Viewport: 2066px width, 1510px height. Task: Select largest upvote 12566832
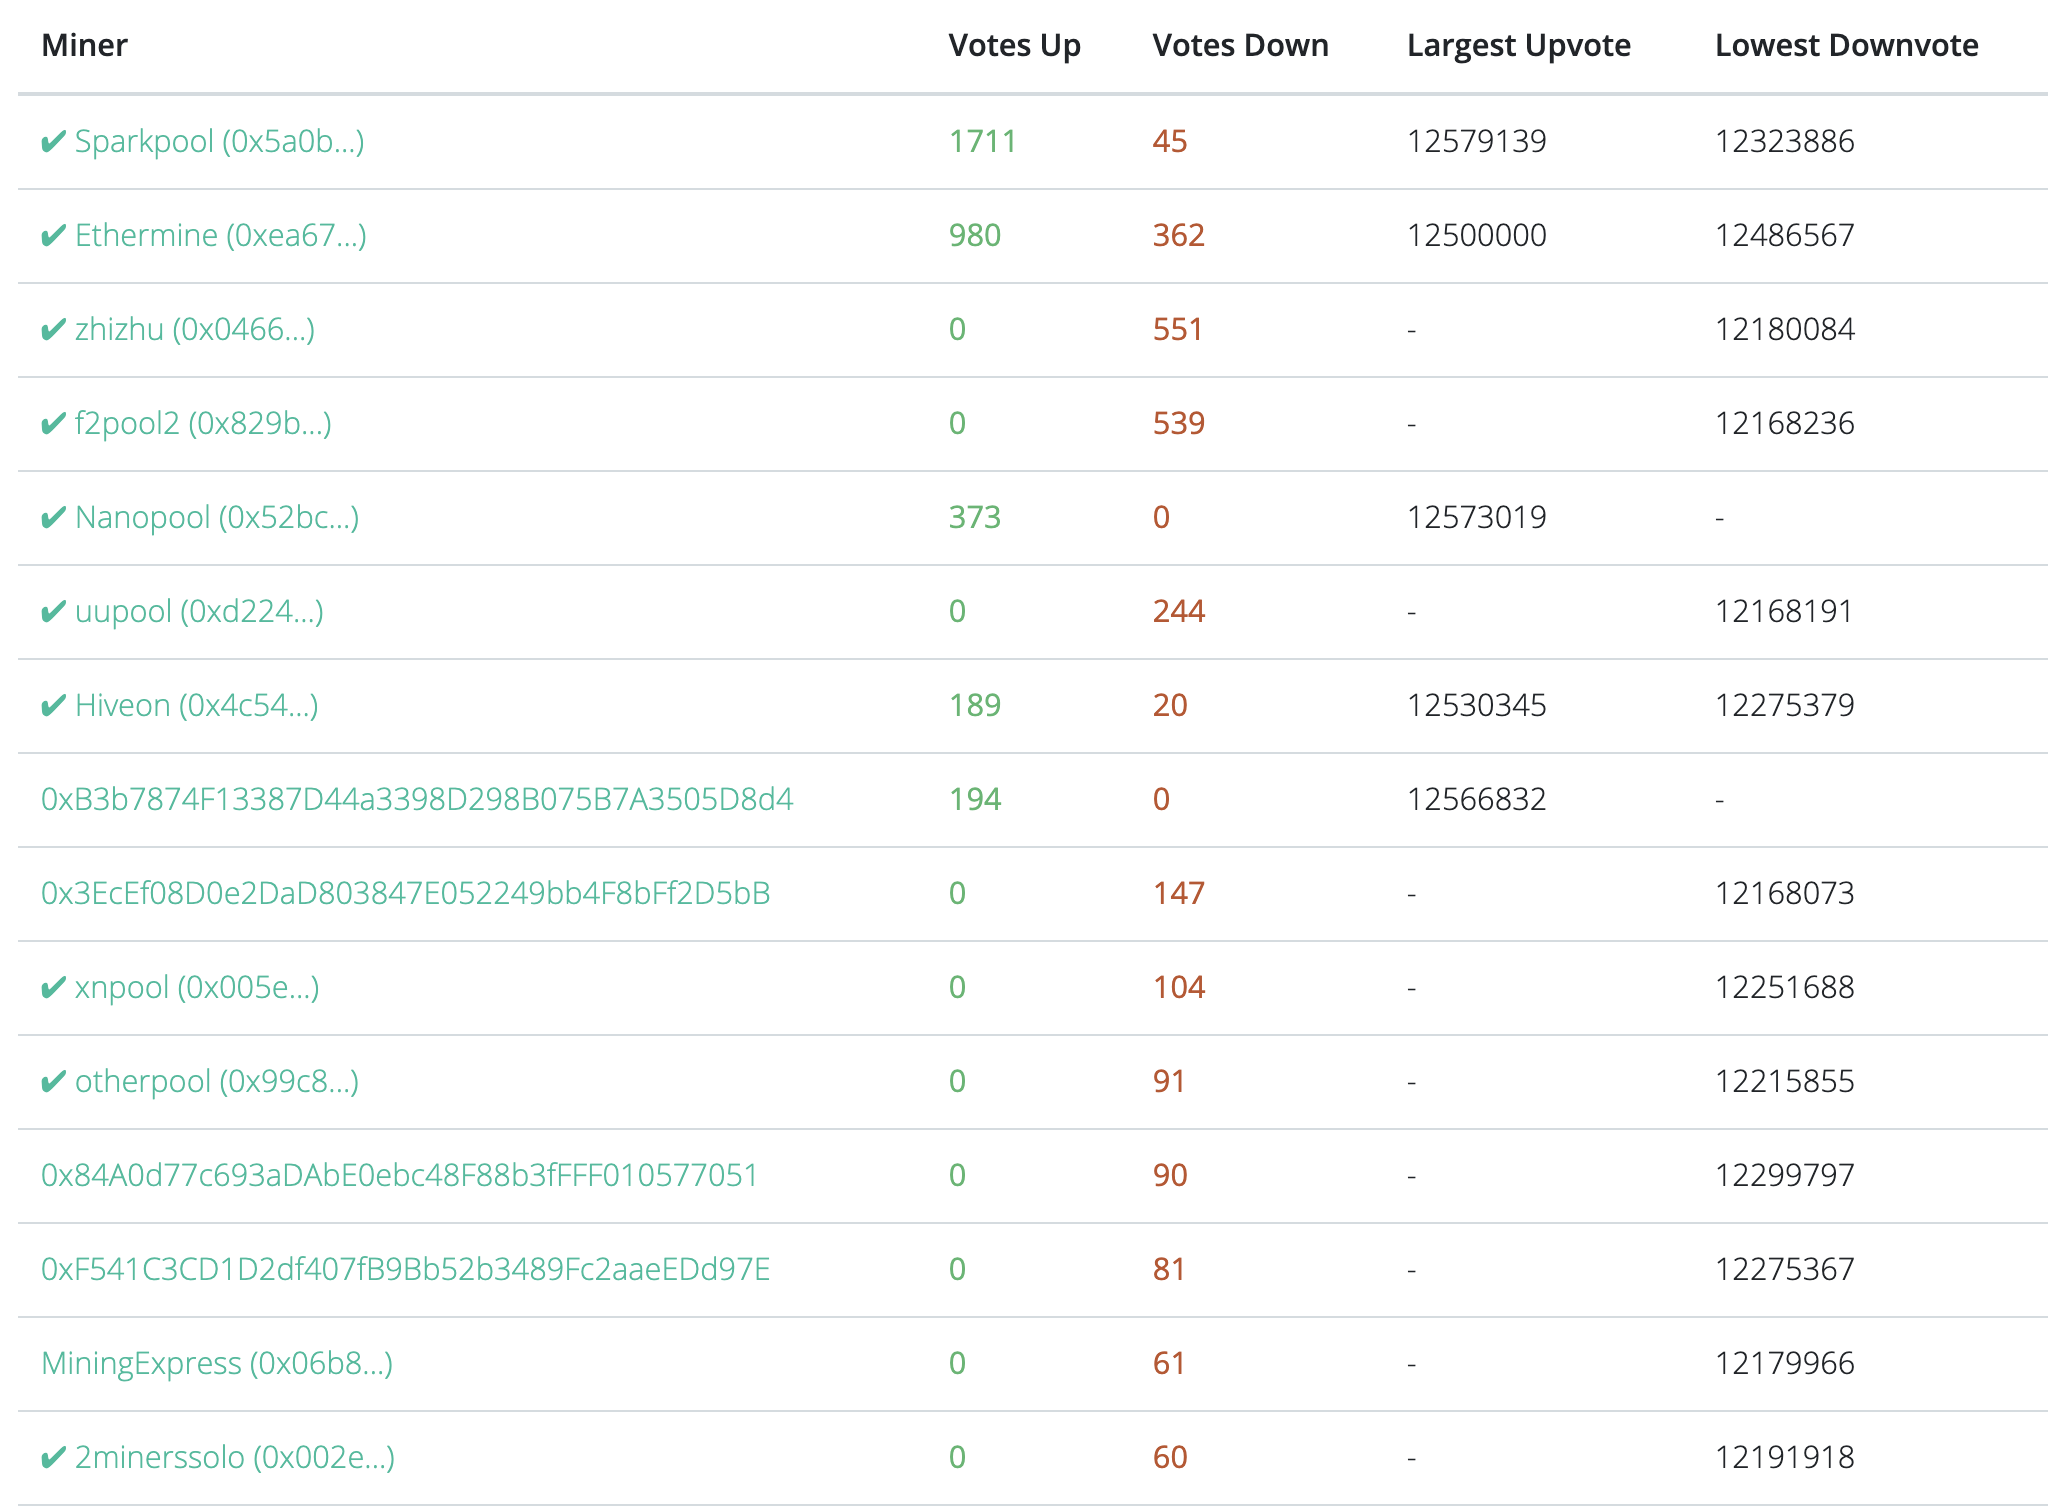point(1477,800)
